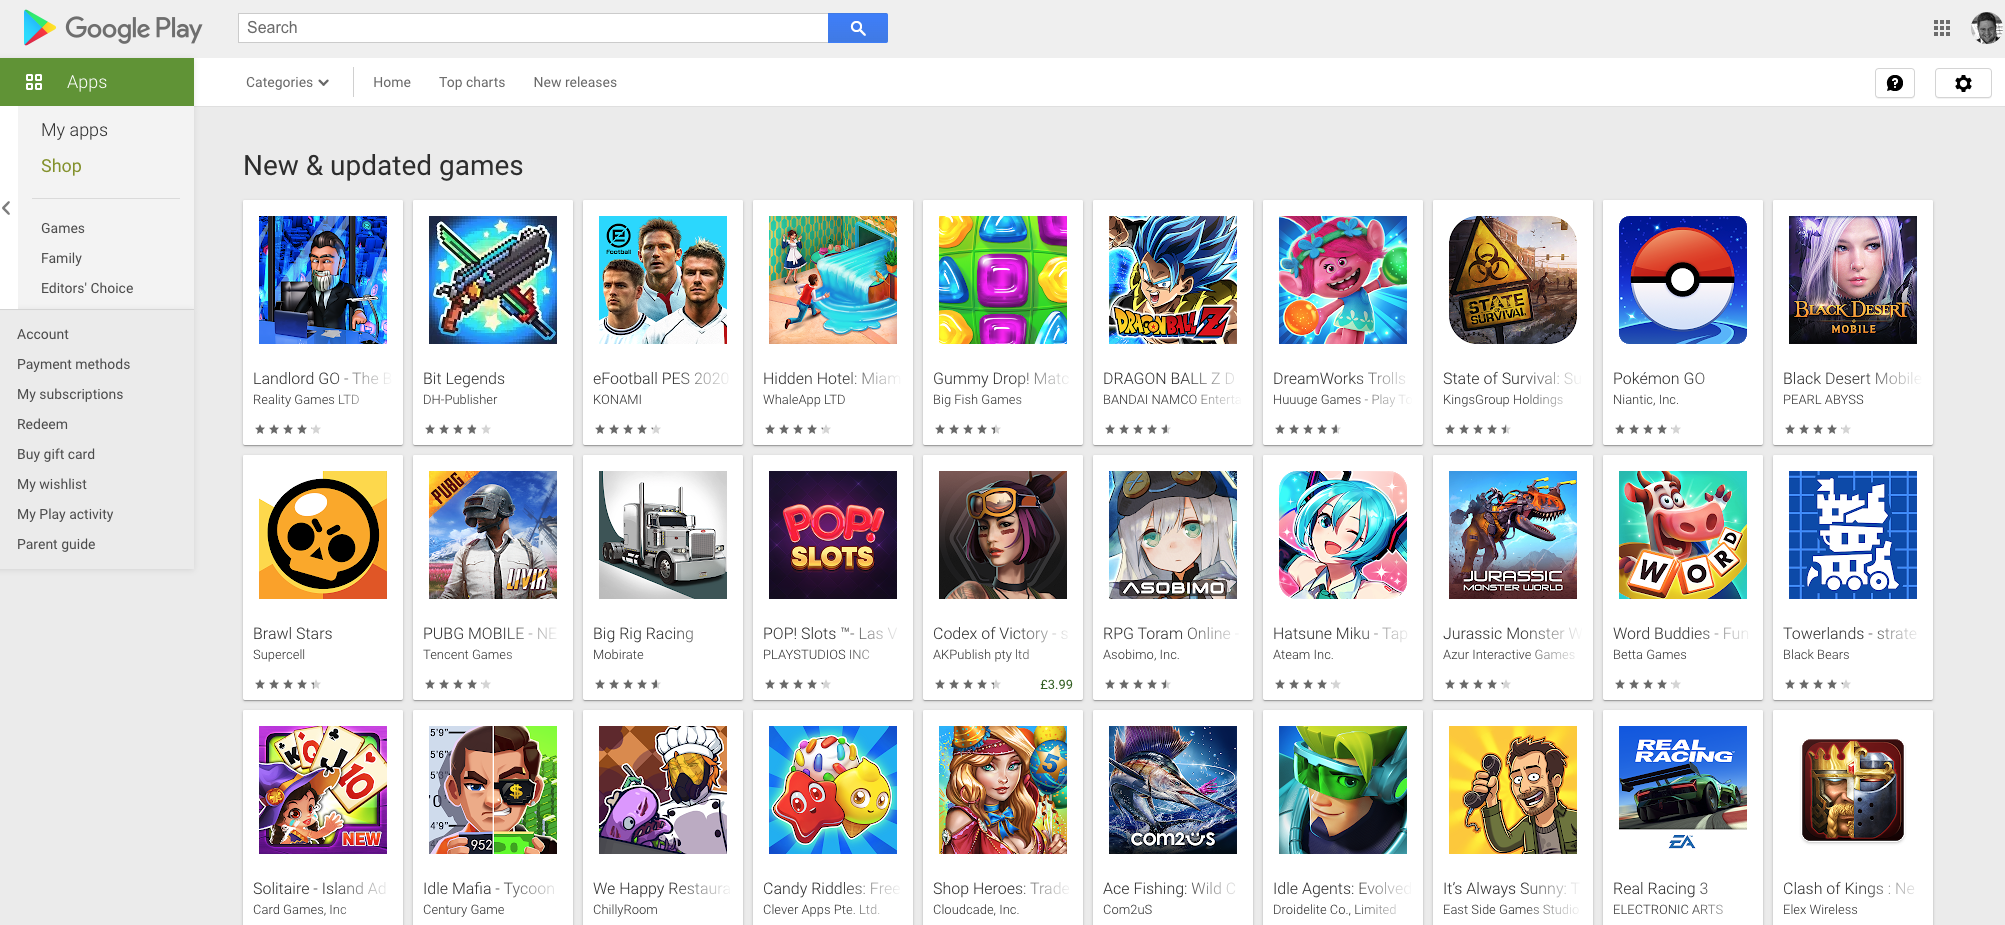Select Shop in the sidebar
This screenshot has width=2005, height=925.
point(61,166)
